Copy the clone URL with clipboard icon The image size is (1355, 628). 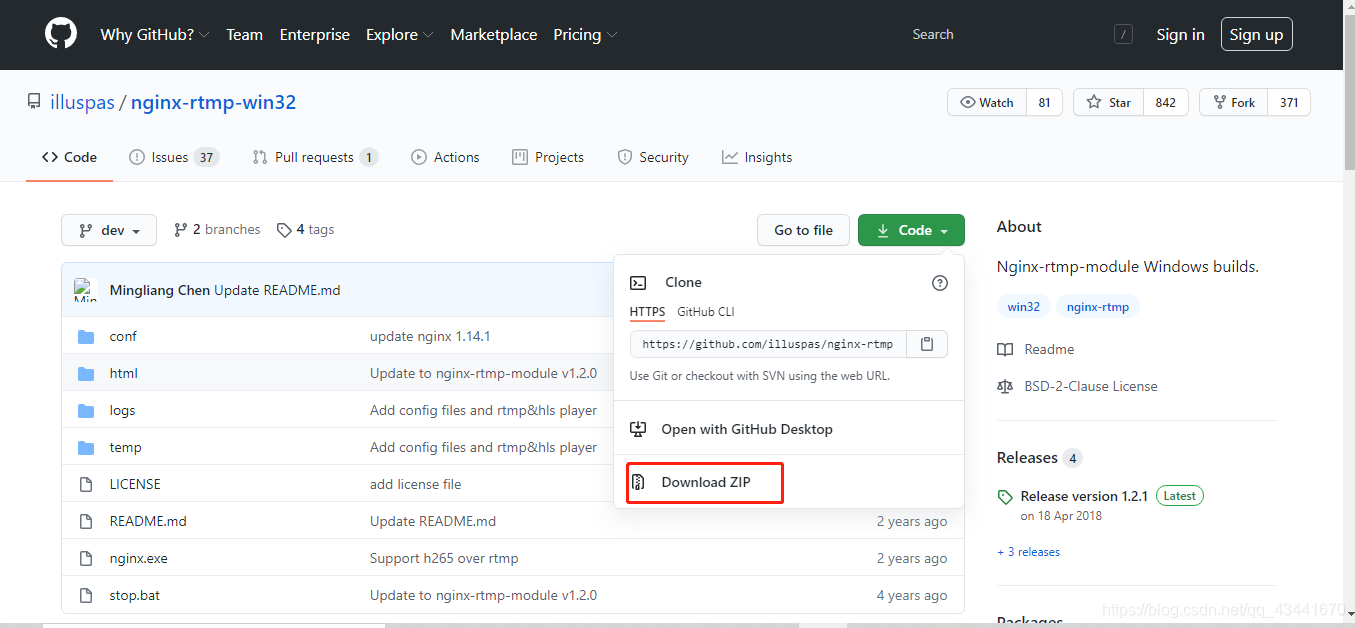pyautogui.click(x=927, y=344)
